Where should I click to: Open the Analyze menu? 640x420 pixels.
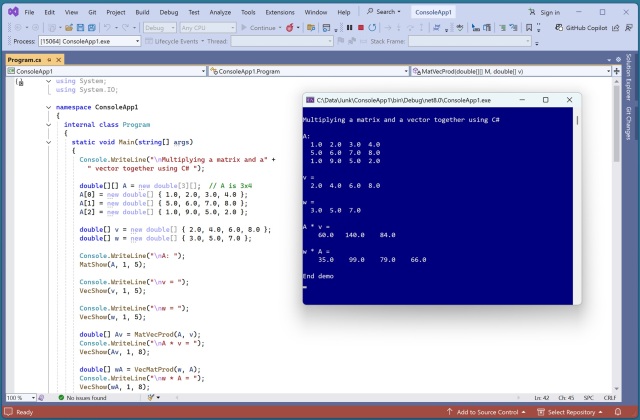point(220,12)
